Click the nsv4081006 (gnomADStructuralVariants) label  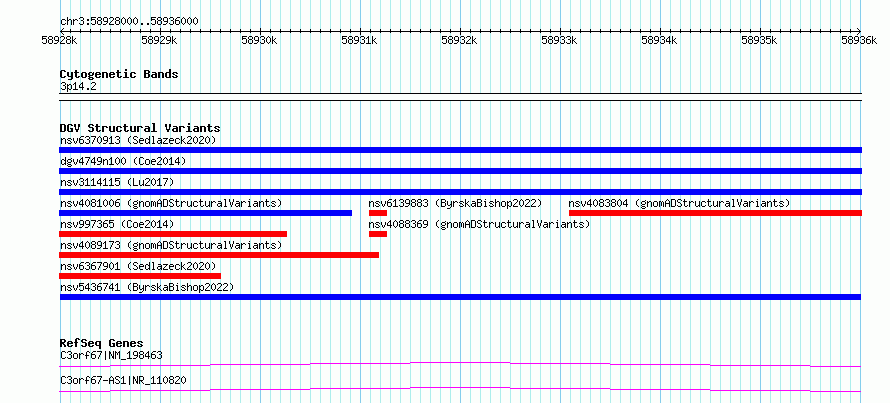171,203
